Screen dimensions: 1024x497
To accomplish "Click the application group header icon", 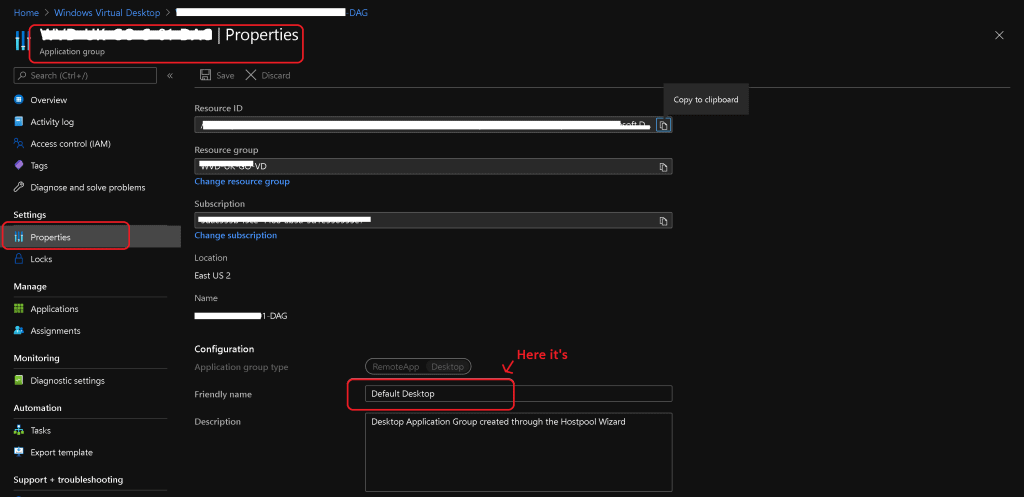I will point(20,40).
